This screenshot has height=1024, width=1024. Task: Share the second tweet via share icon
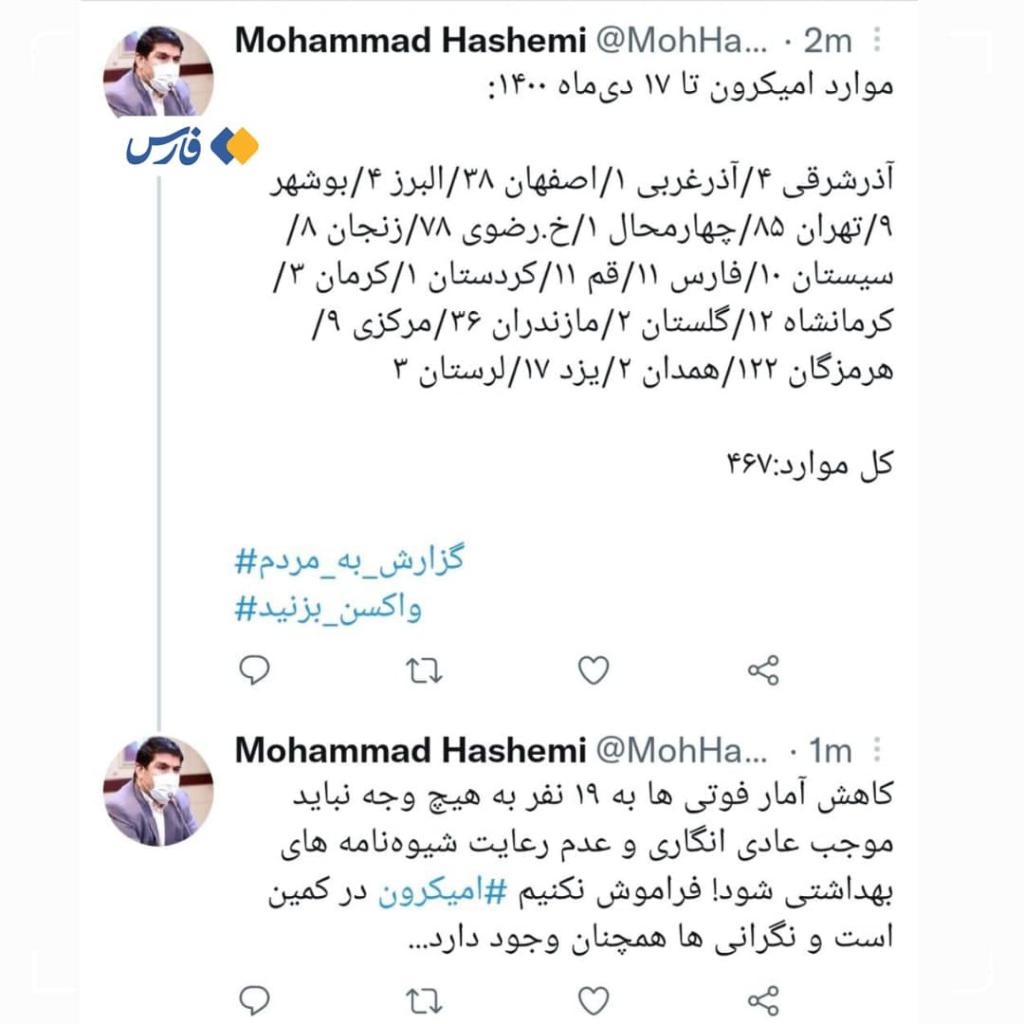(x=763, y=1000)
